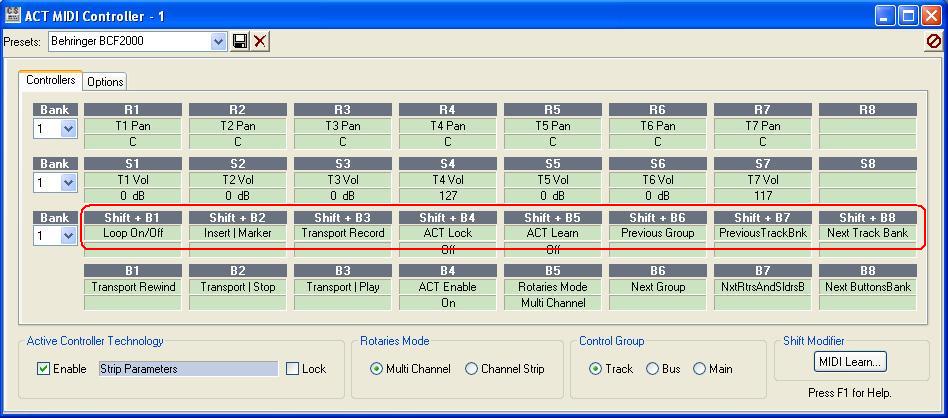Click the C value under T1 Pan
This screenshot has width=948, height=418.
click(132, 142)
